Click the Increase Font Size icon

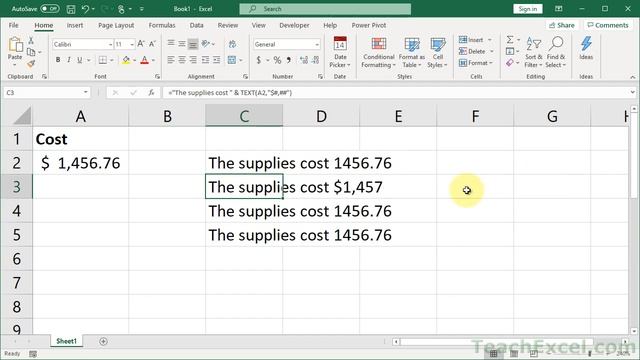click(141, 44)
